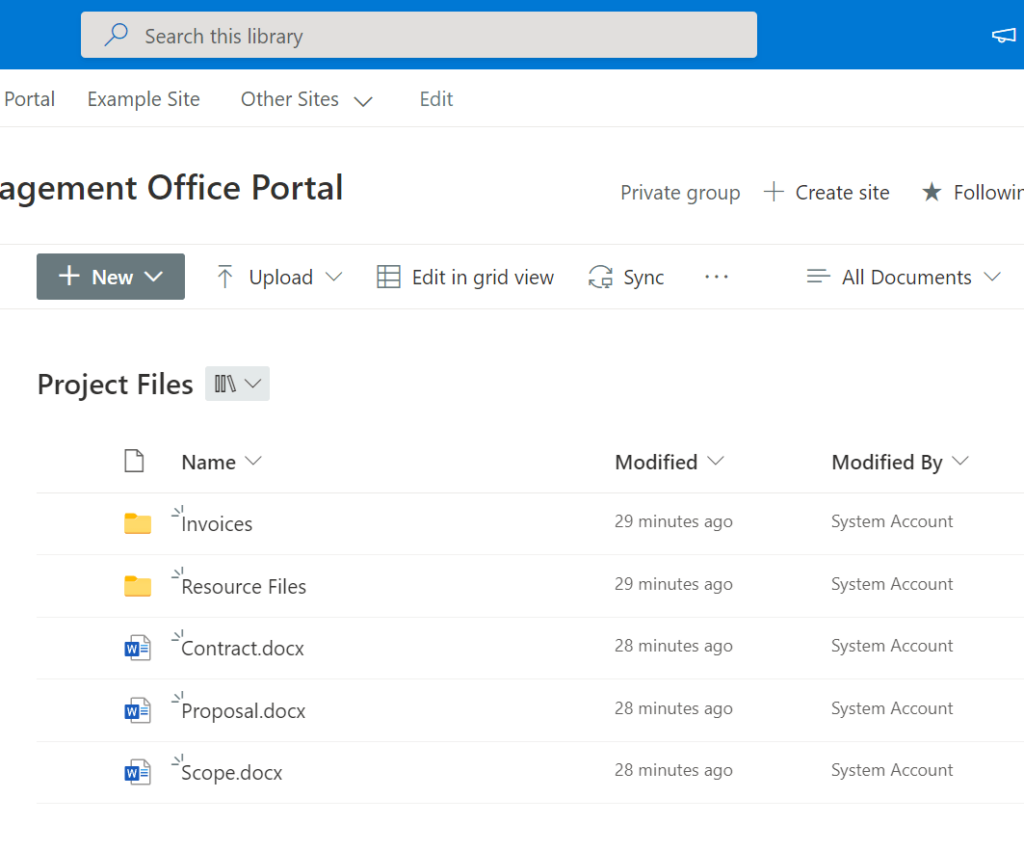Image resolution: width=1024 pixels, height=851 pixels.
Task: Open Scope.docx
Action: 232,773
